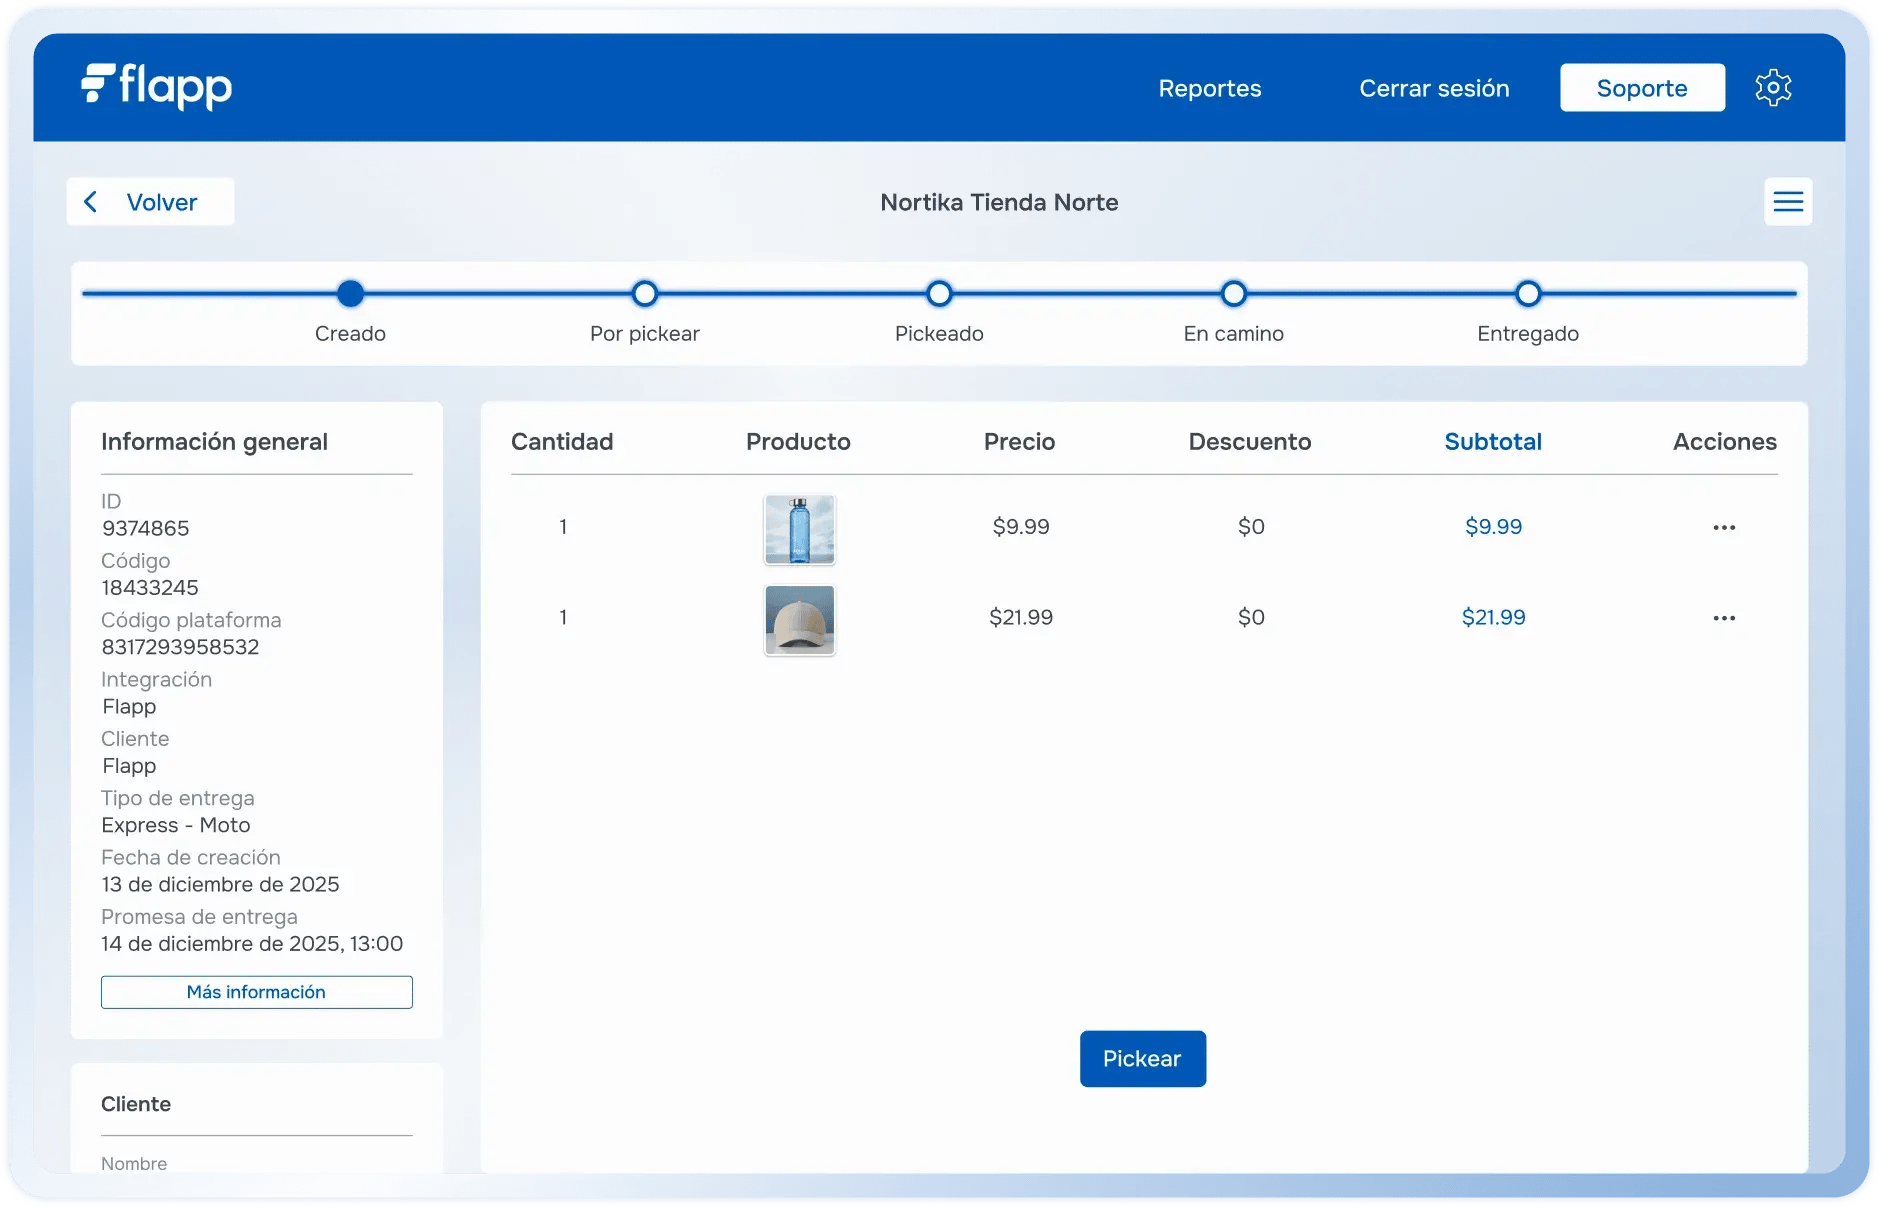Select the Pickeado step marker
Viewport: 1880px width, 1208px height.
(939, 294)
